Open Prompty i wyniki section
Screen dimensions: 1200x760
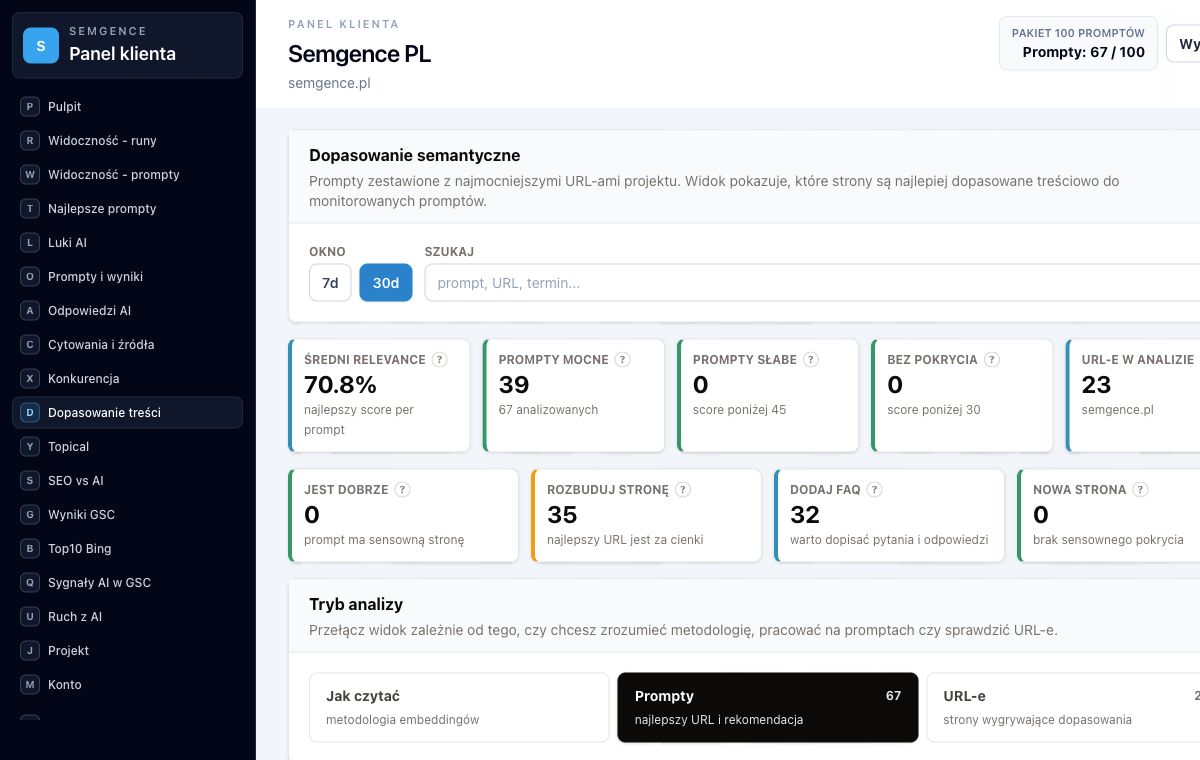point(127,276)
